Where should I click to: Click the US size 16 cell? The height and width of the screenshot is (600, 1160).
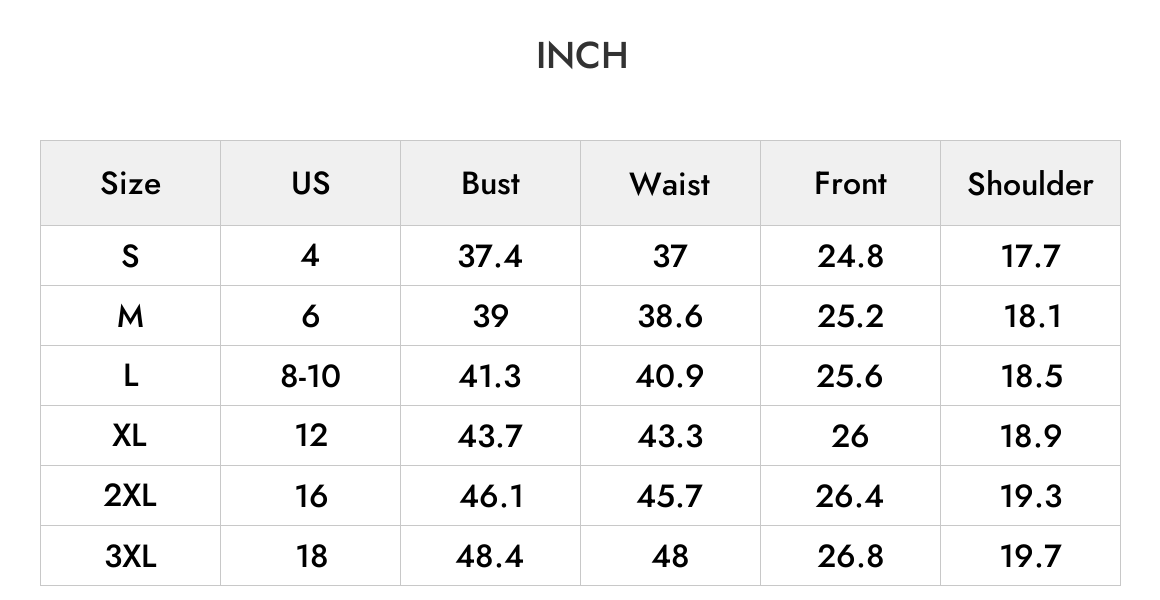tap(311, 496)
